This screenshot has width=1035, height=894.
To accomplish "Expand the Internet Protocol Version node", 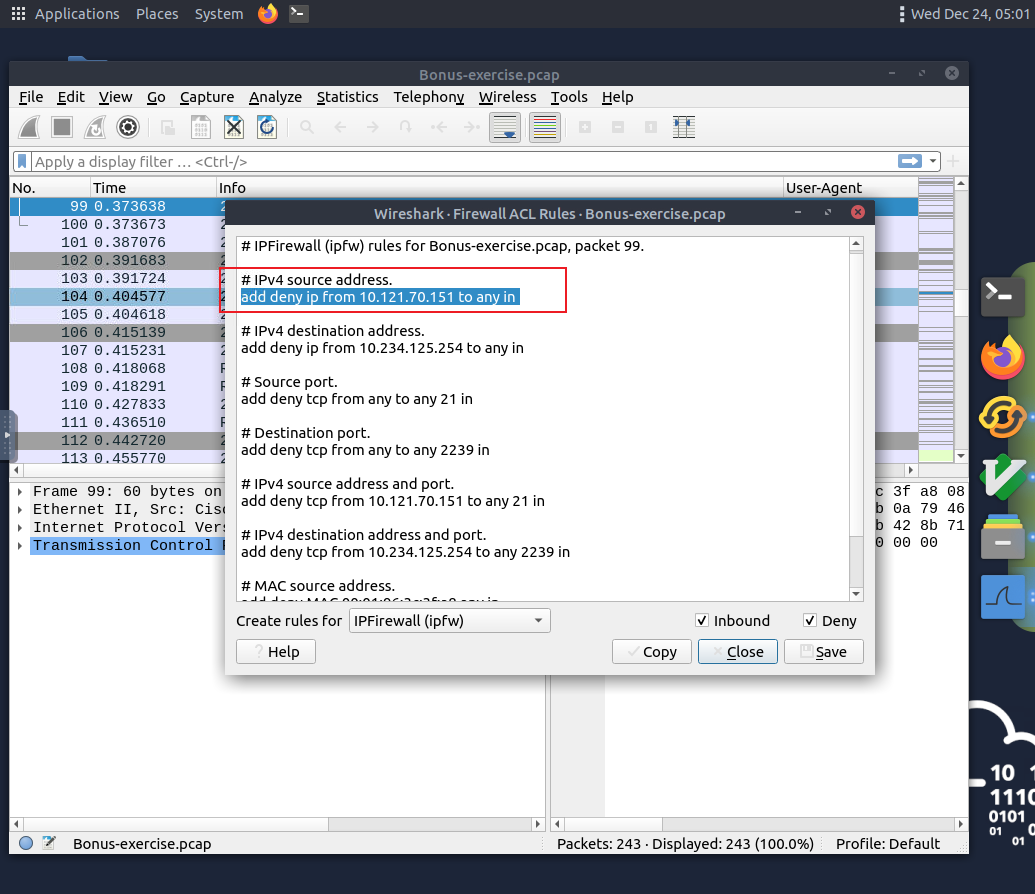I will pos(20,527).
